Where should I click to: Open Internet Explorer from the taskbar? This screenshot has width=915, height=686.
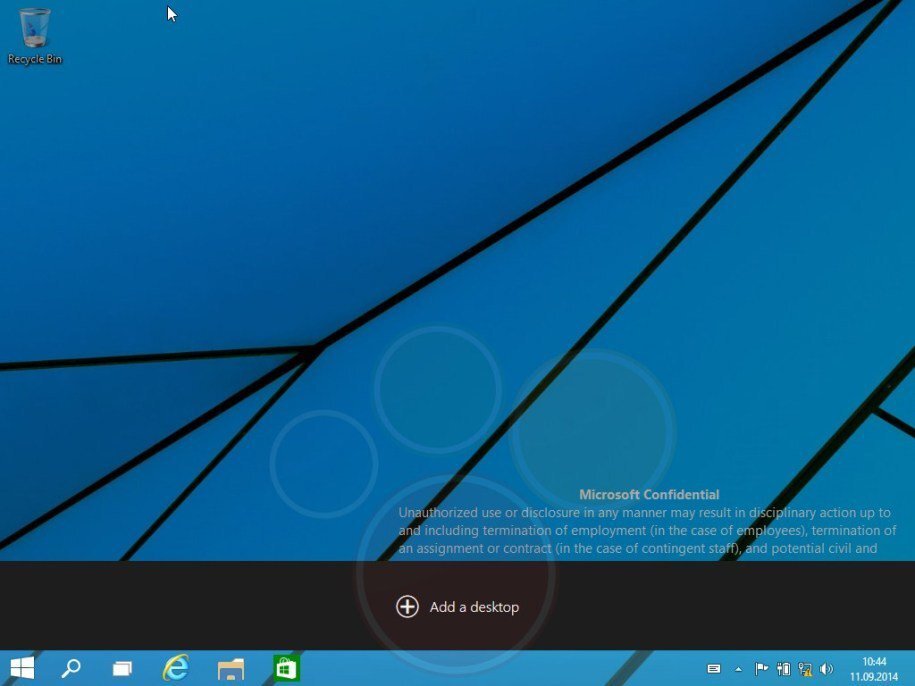click(x=175, y=668)
